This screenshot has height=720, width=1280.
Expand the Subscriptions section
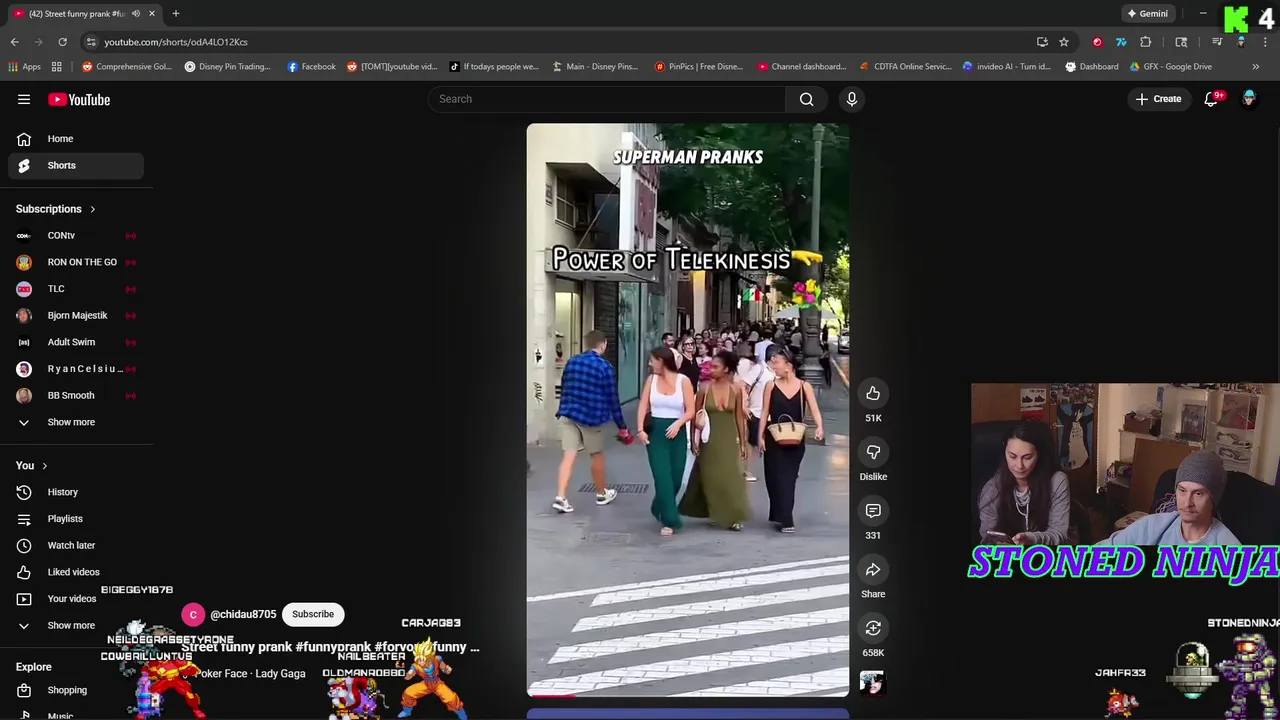click(55, 209)
